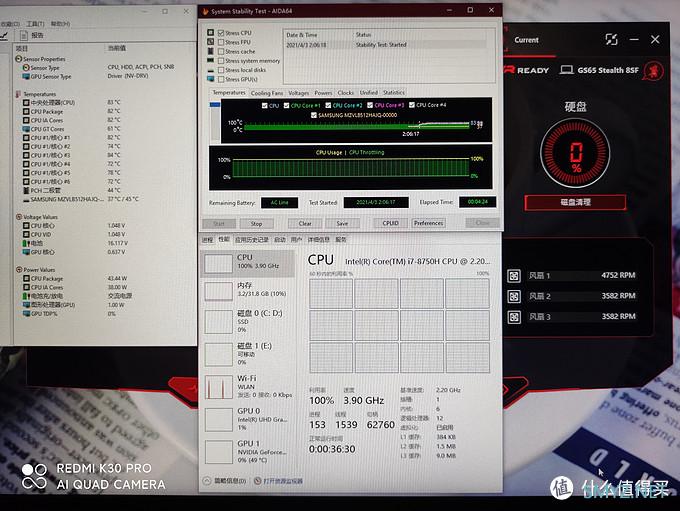Enable the Stress FPU checkbox

coord(221,42)
